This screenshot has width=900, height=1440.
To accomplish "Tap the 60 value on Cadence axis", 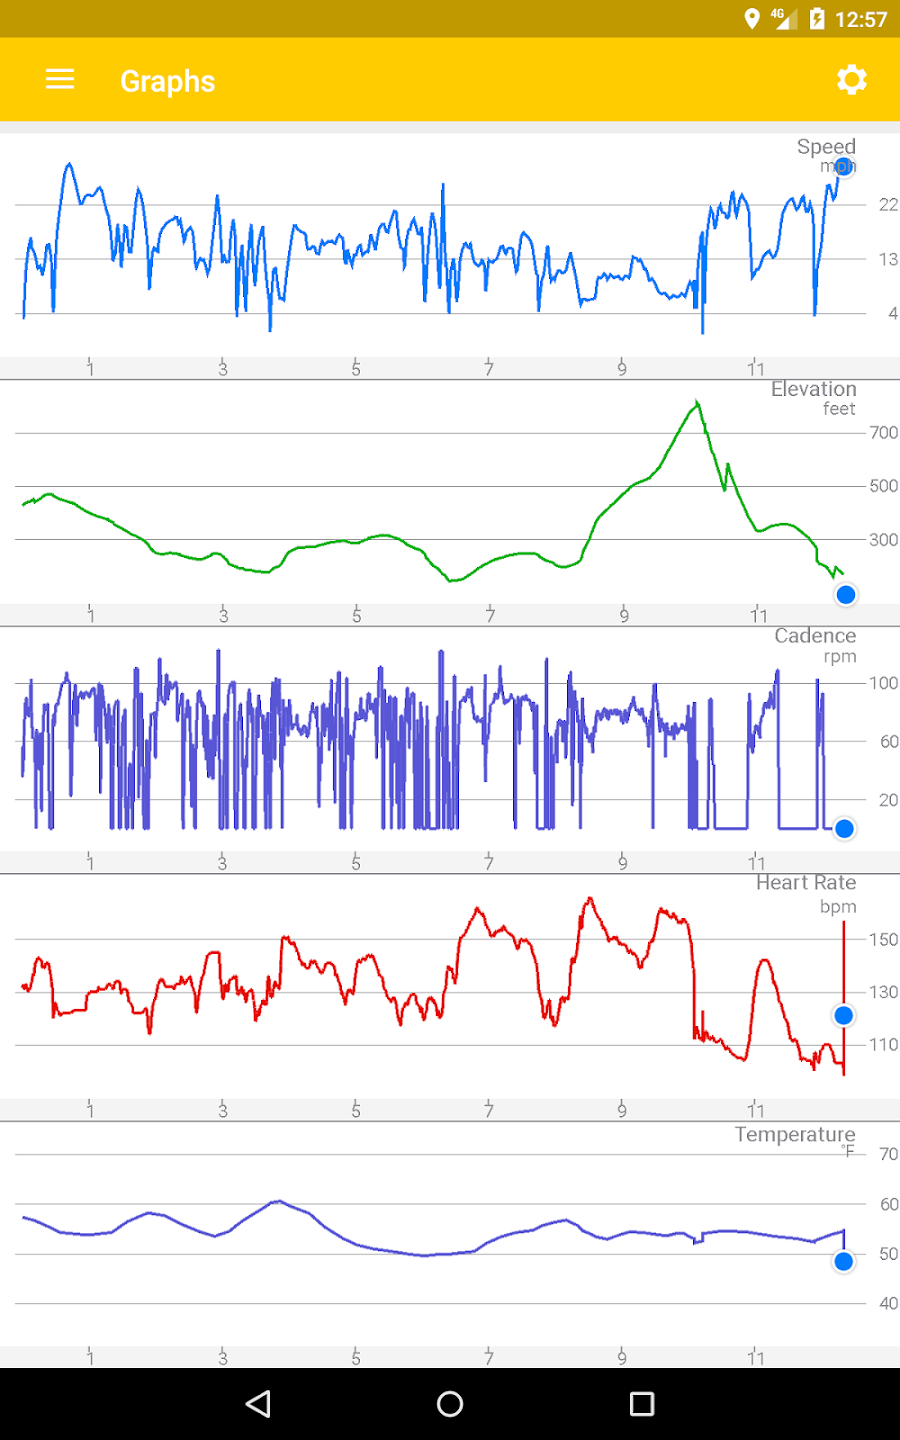I will [x=889, y=742].
